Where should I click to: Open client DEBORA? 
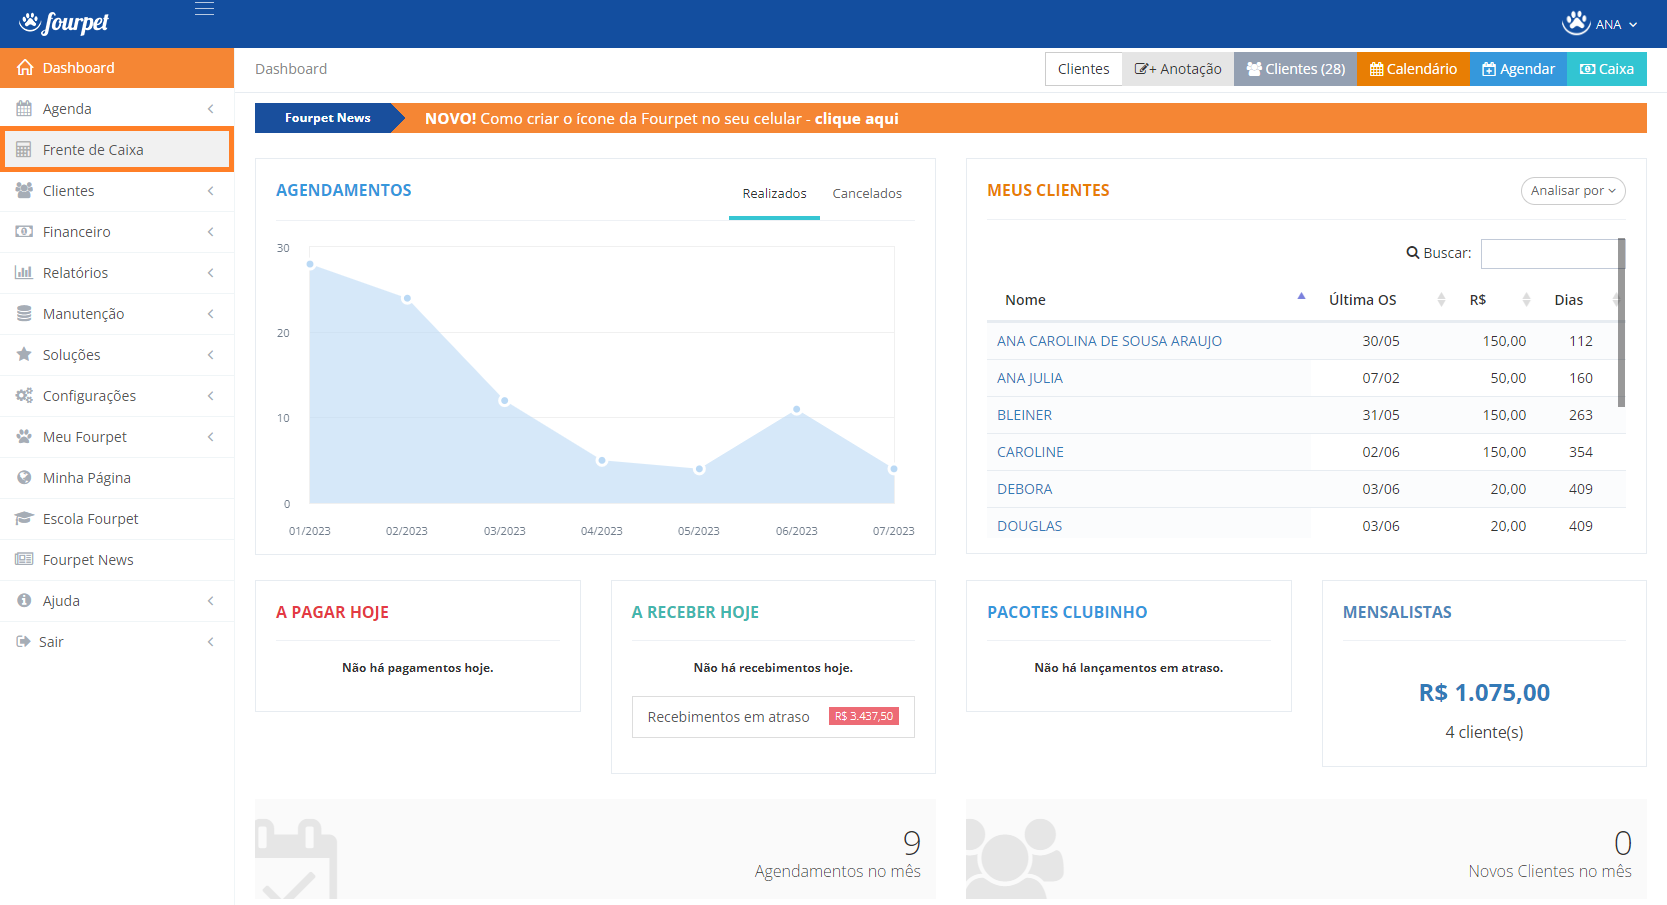(x=1024, y=489)
